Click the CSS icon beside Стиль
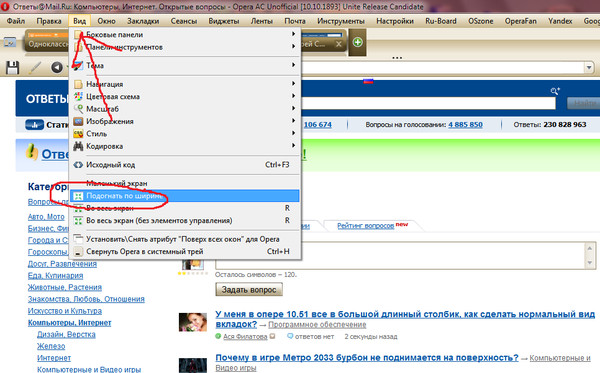 point(78,134)
